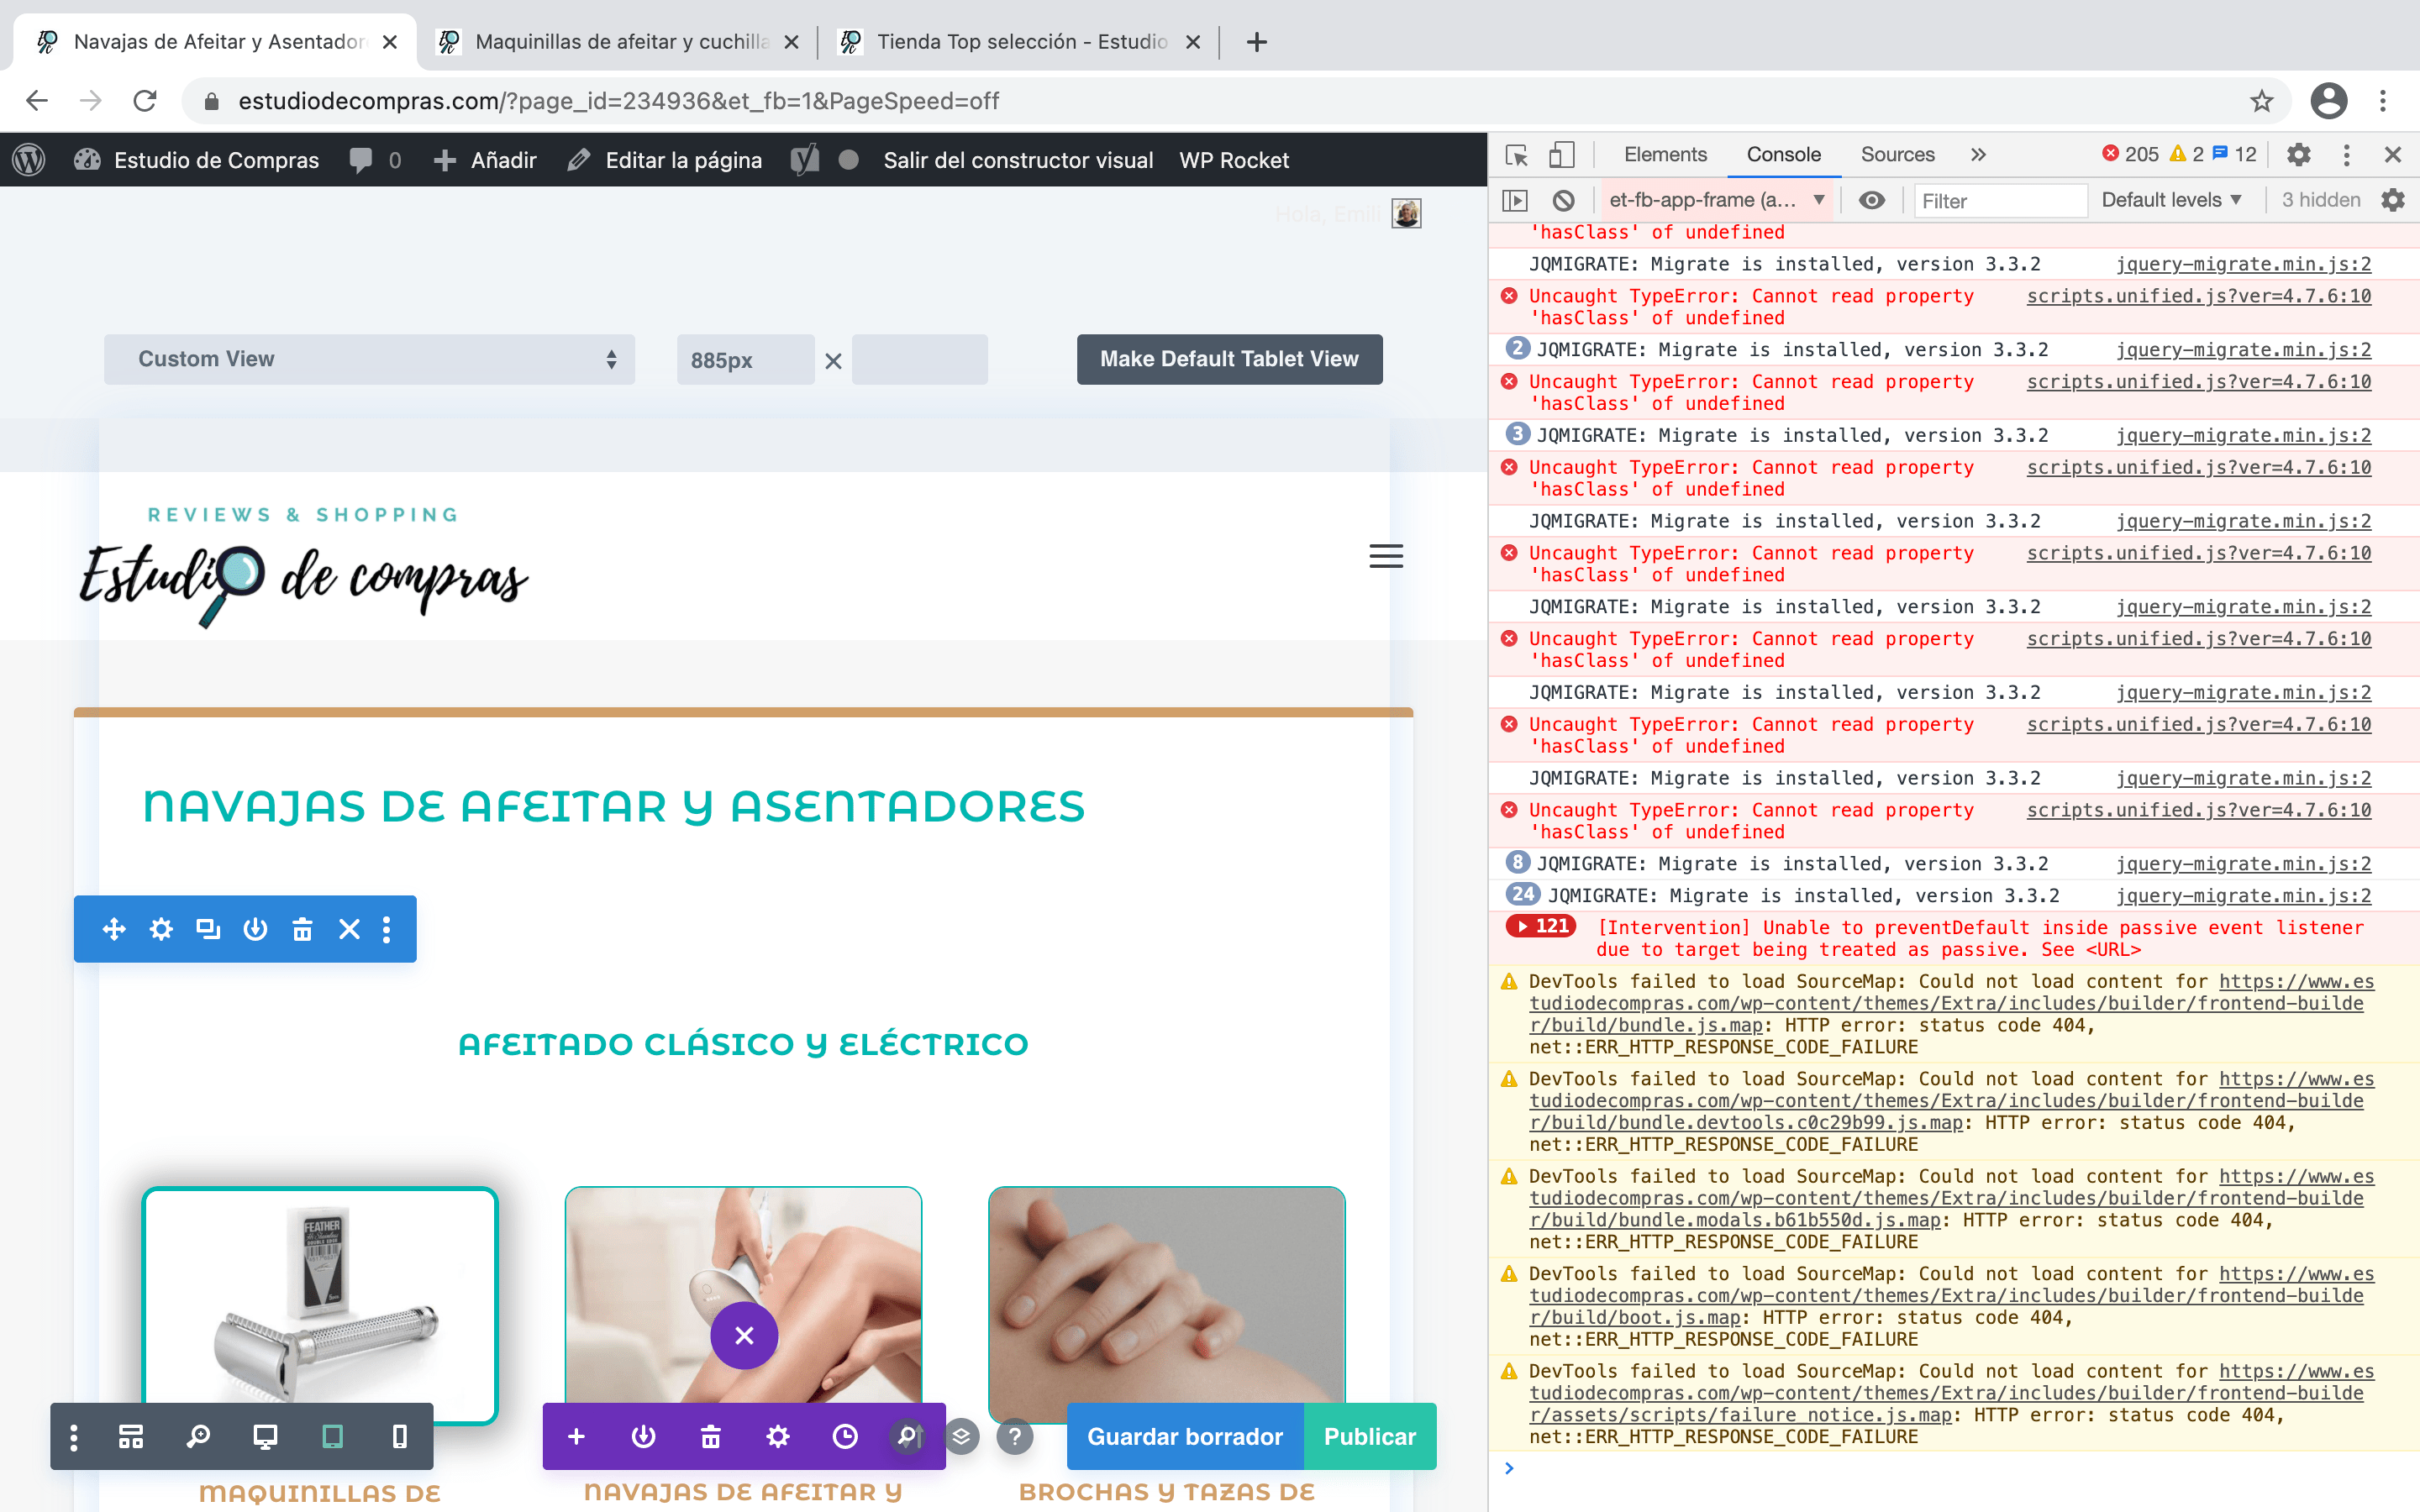Open comments bubble in admin bar
The width and height of the screenshot is (2420, 1512).
pyautogui.click(x=375, y=160)
